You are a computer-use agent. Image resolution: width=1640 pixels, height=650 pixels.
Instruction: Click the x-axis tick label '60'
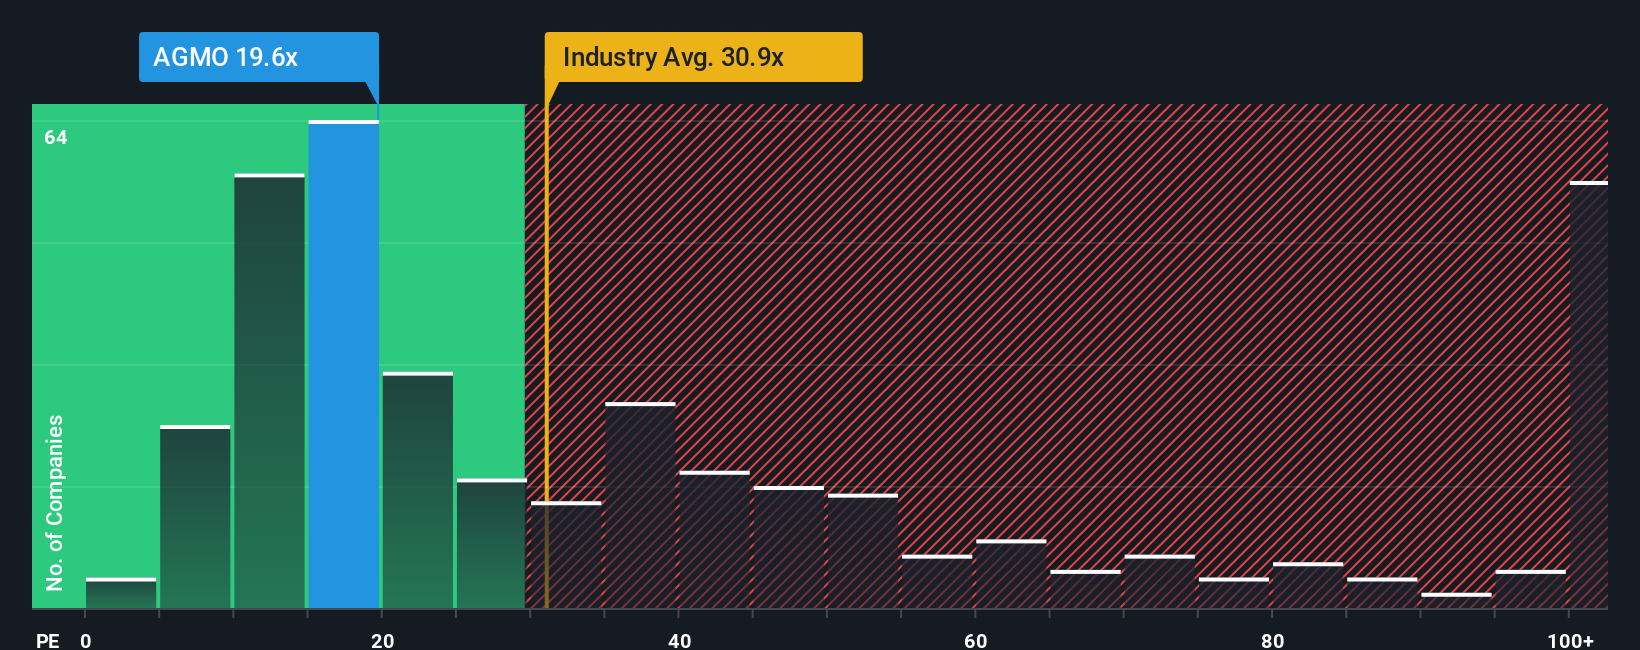976,640
